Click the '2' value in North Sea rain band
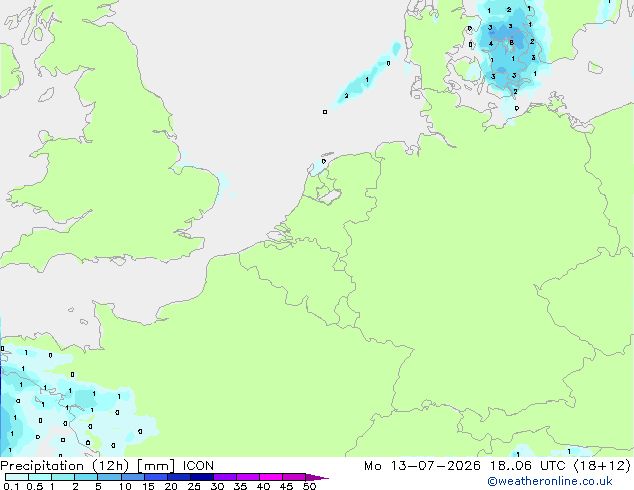This screenshot has height=490, width=634. coord(346,96)
